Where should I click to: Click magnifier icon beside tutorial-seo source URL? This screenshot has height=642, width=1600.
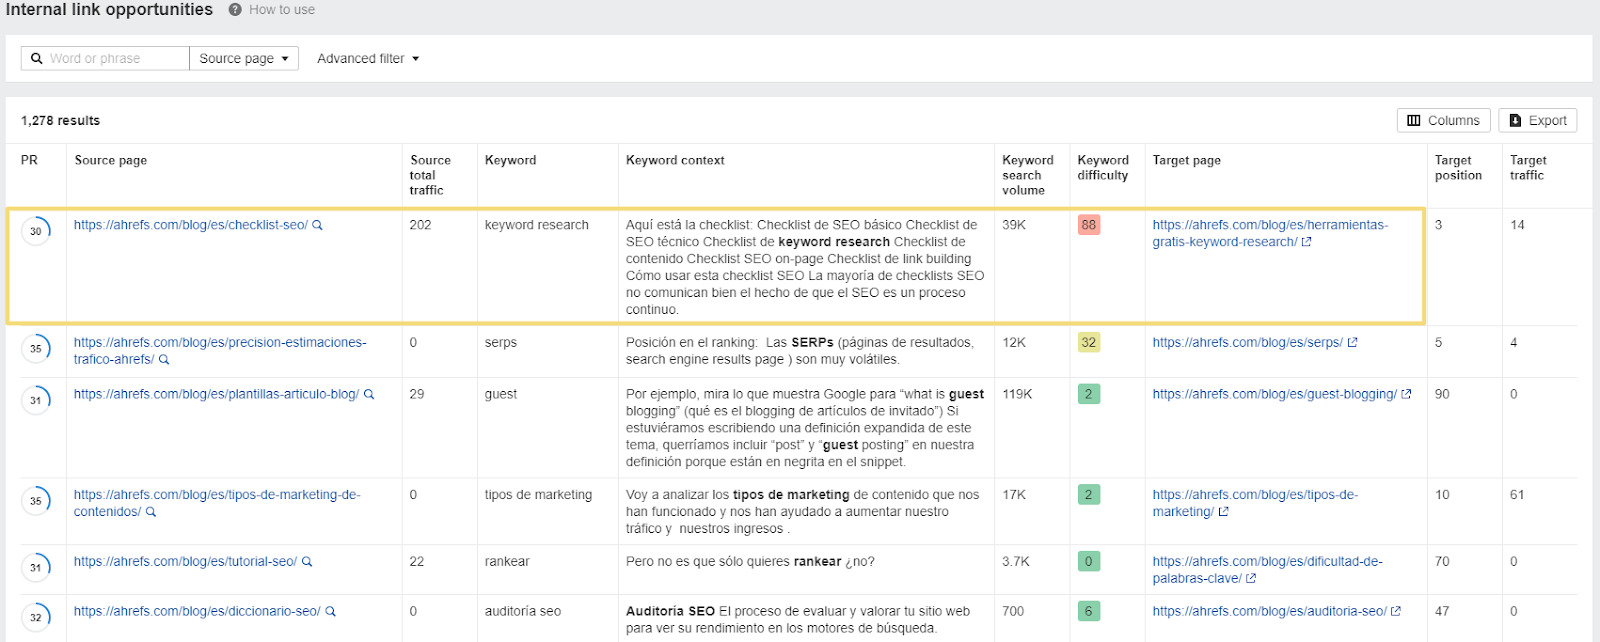(307, 562)
